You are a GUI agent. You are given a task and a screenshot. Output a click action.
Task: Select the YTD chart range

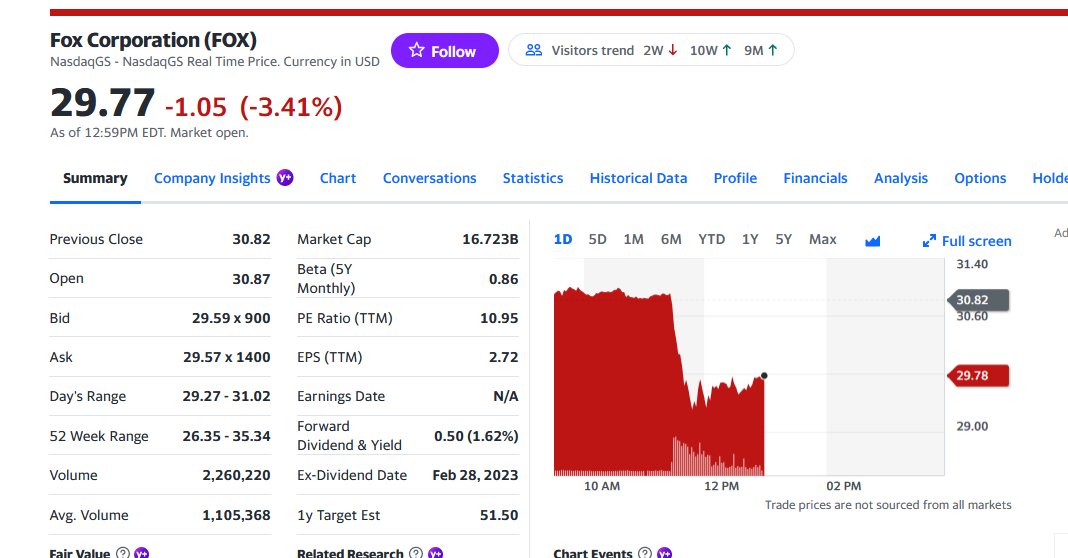point(711,239)
